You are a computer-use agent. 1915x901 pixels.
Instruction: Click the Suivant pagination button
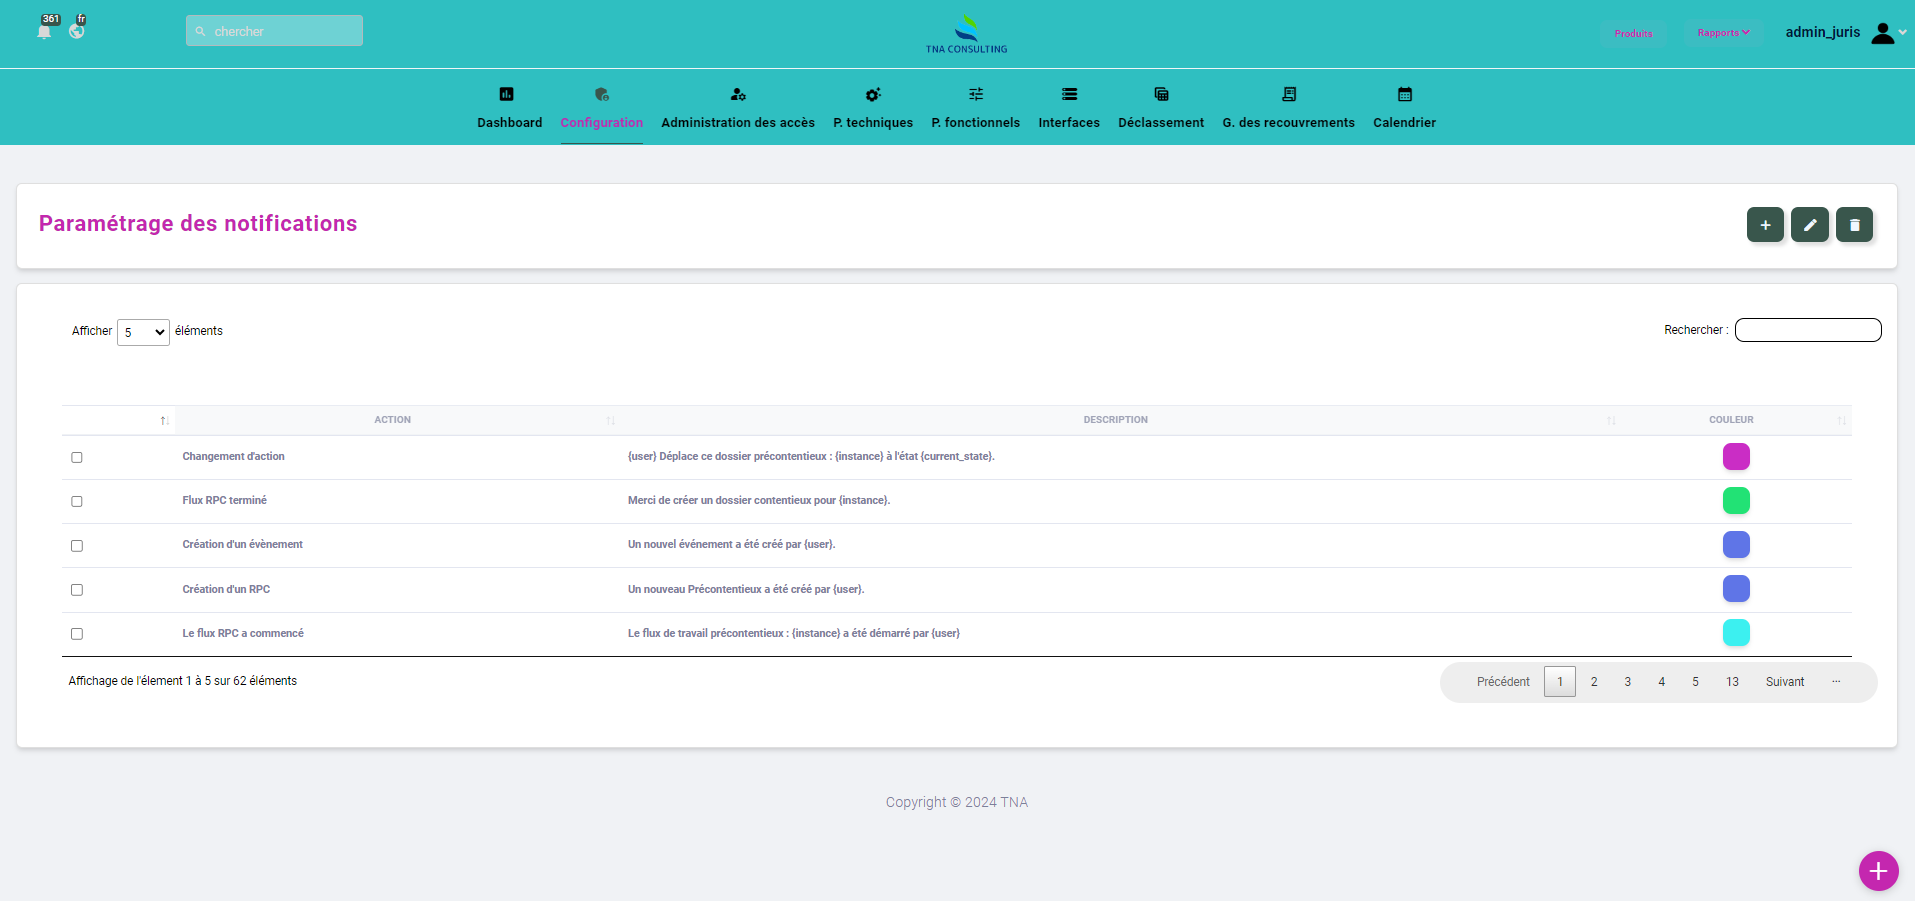[1784, 682]
